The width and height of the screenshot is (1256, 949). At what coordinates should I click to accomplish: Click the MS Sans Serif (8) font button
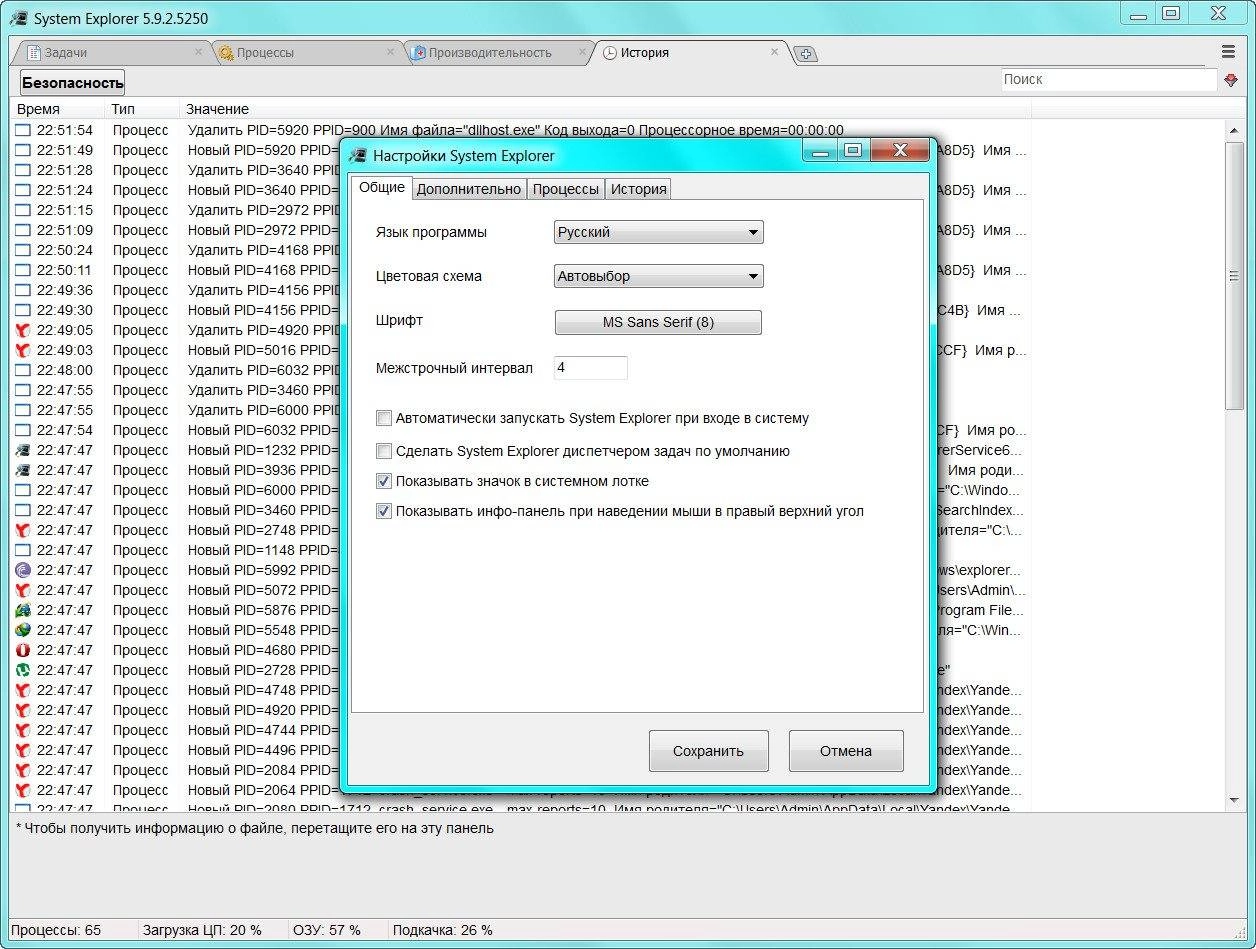(x=658, y=322)
